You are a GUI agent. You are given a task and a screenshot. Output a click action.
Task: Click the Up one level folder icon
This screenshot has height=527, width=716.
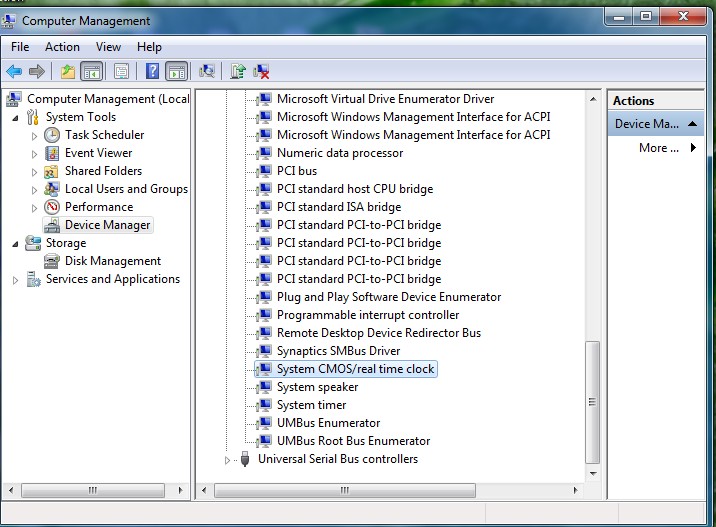(x=68, y=71)
